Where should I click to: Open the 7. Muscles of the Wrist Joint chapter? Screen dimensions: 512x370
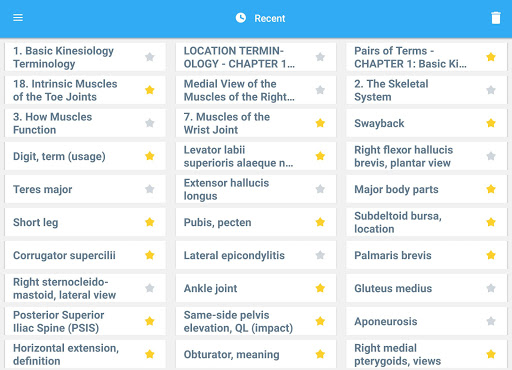tap(256, 123)
